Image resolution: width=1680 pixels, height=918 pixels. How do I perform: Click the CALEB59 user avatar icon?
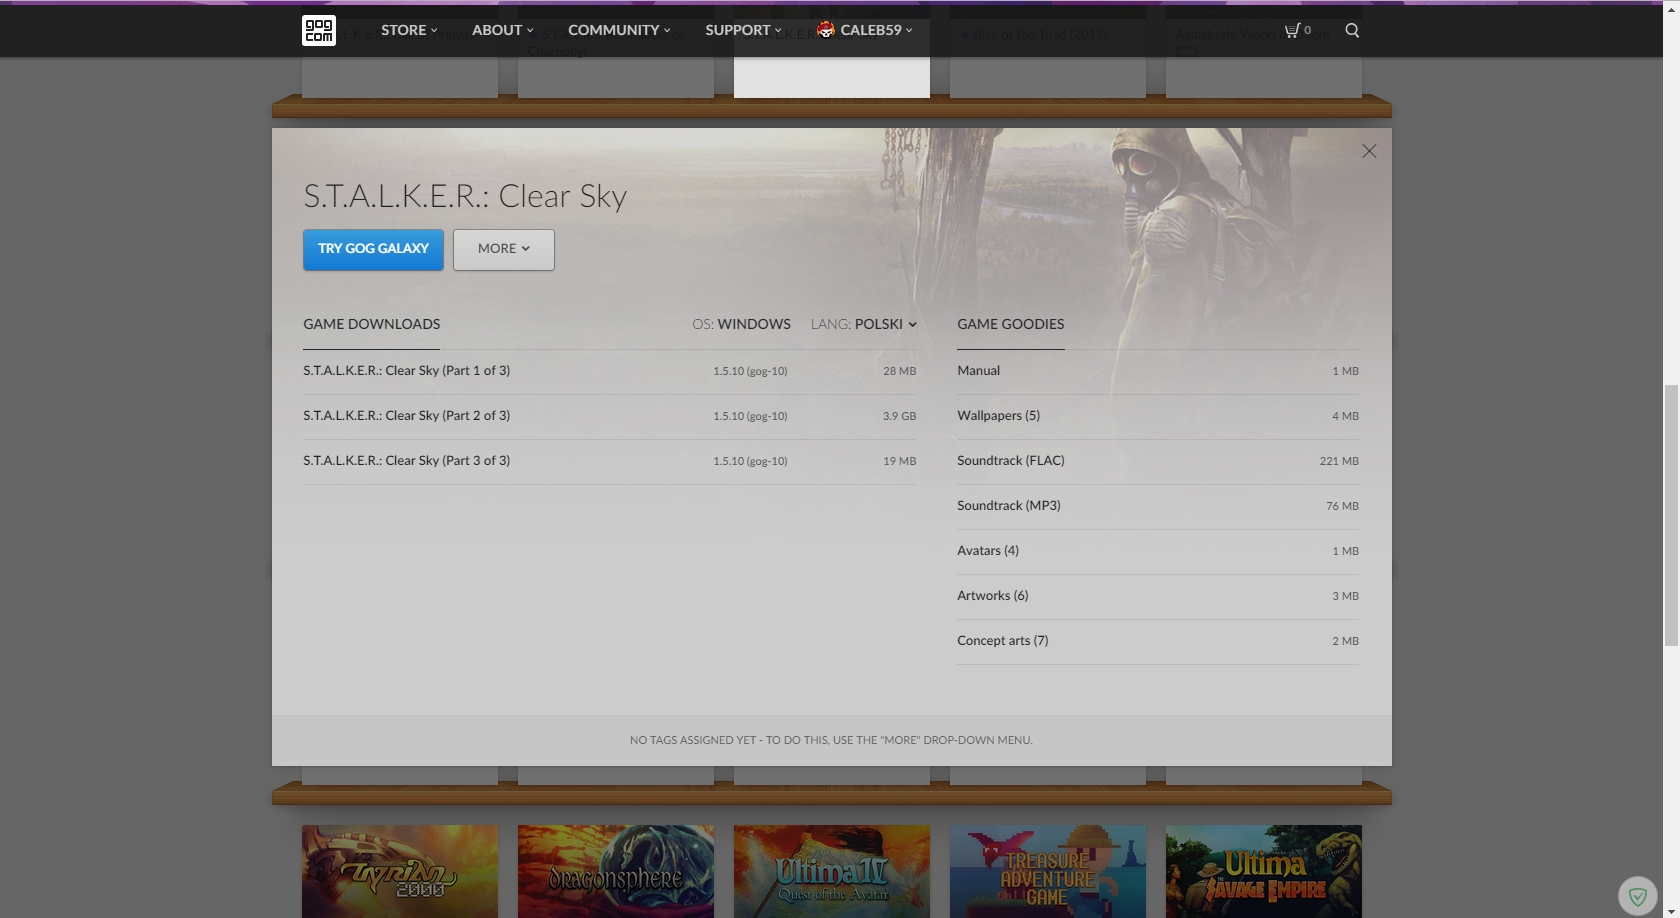pos(826,30)
